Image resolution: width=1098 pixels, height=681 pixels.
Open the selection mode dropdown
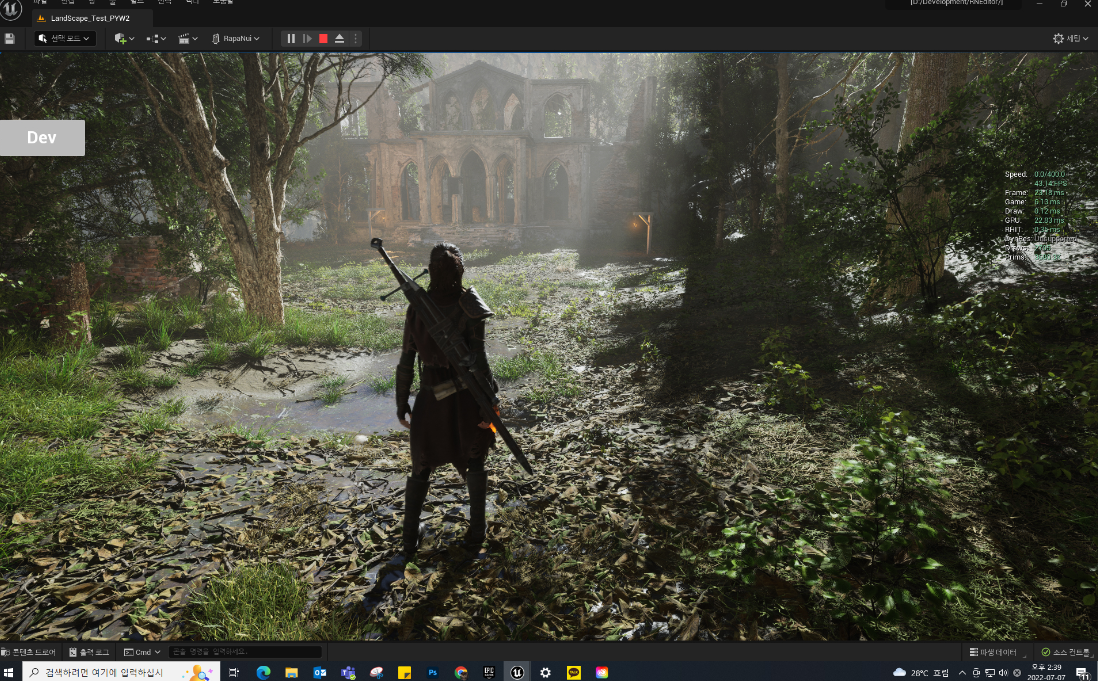[x=64, y=38]
